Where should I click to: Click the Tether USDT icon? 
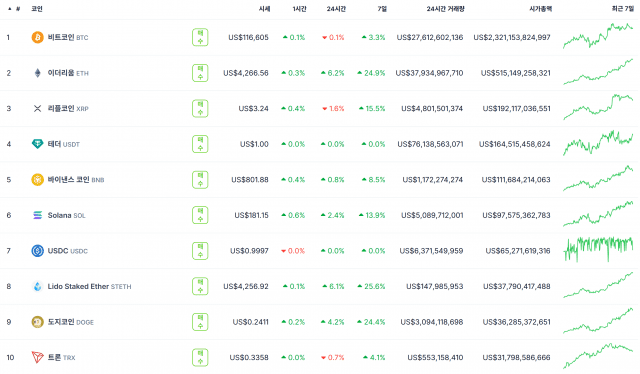pos(38,144)
